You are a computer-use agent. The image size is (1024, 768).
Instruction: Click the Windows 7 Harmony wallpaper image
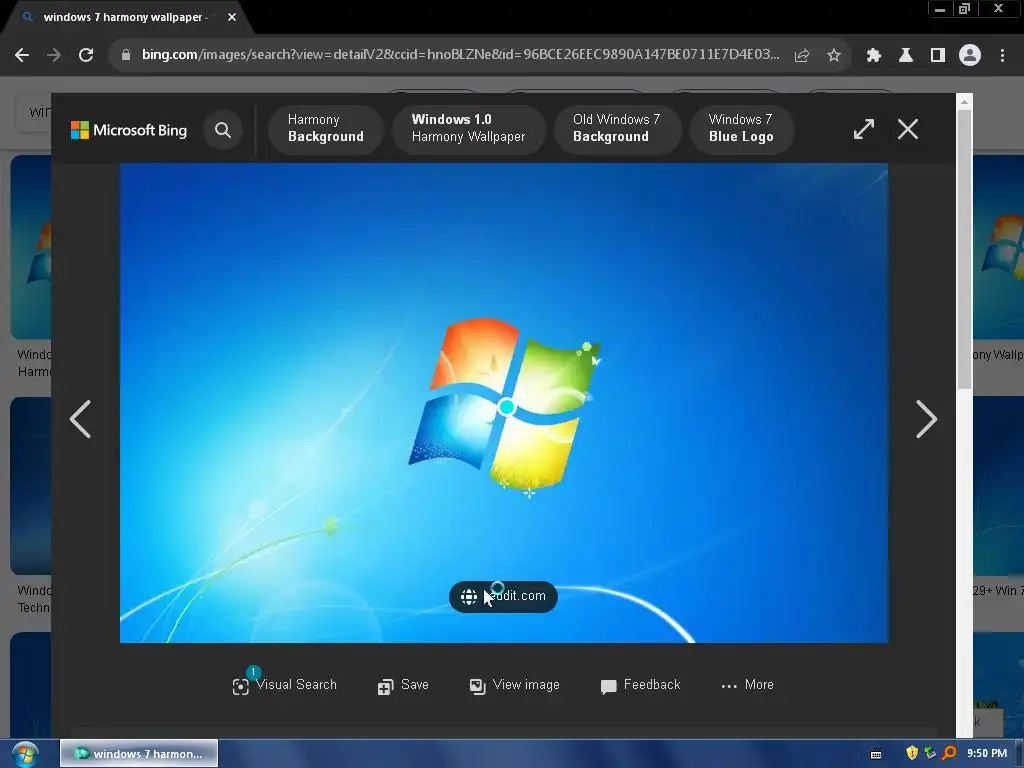[x=504, y=403]
